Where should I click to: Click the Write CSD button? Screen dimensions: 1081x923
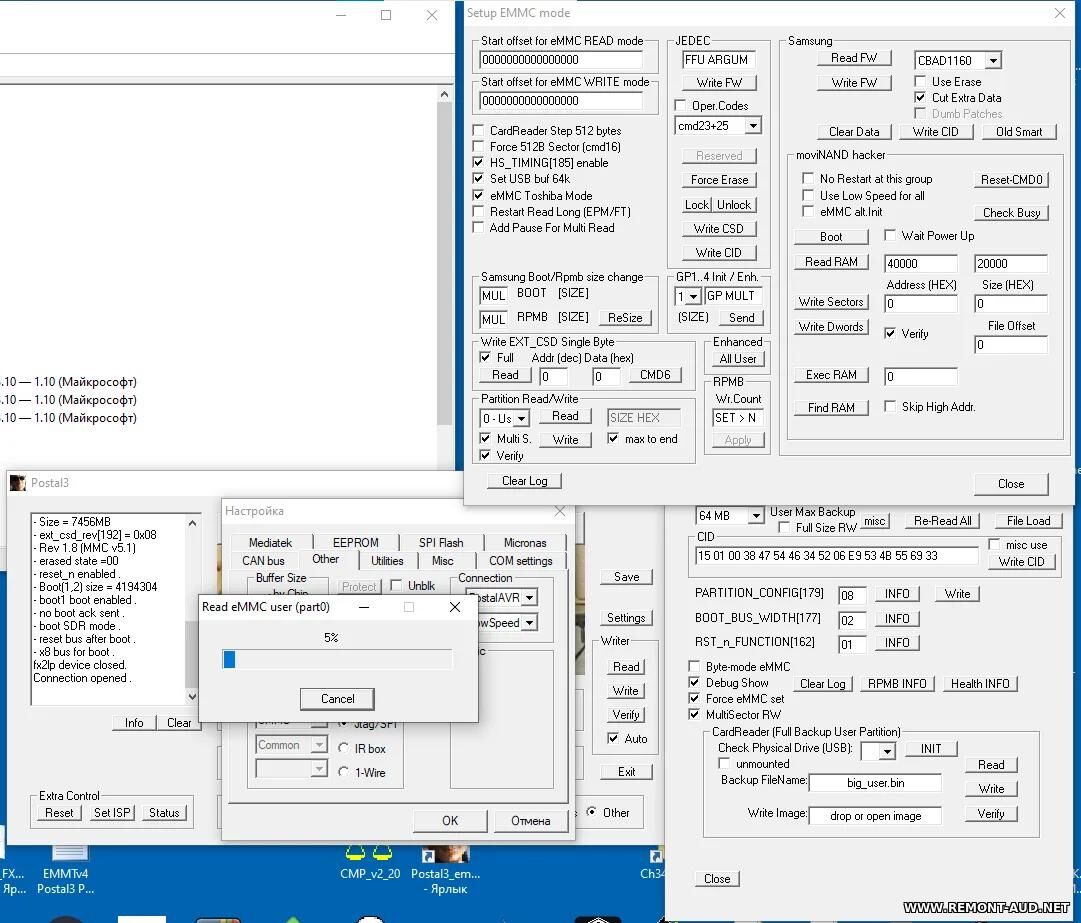click(719, 229)
